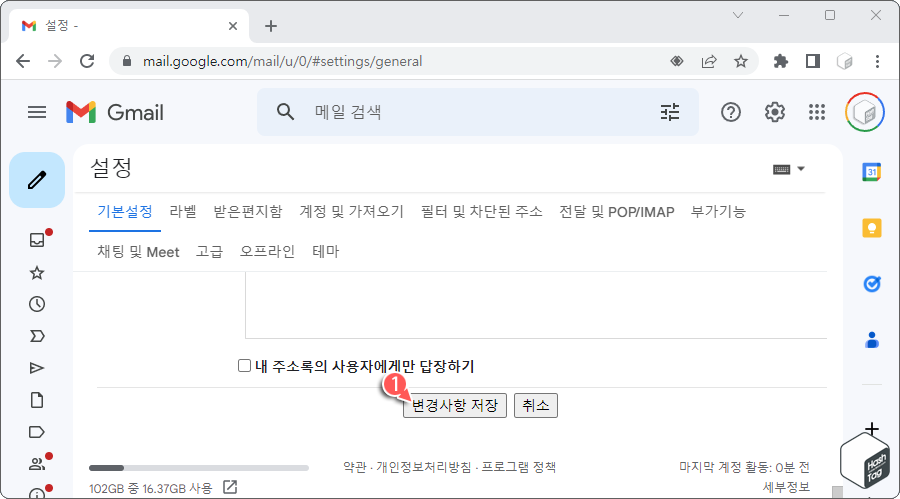Click 변경사항 저장 button
900x499 pixels.
pyautogui.click(x=455, y=405)
